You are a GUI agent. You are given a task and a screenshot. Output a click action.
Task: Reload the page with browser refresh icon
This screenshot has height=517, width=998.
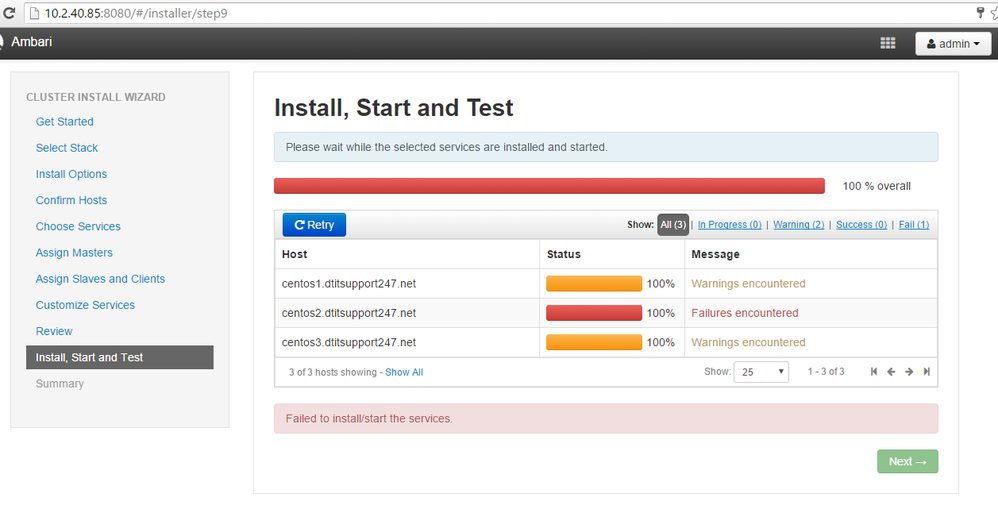pyautogui.click(x=9, y=13)
